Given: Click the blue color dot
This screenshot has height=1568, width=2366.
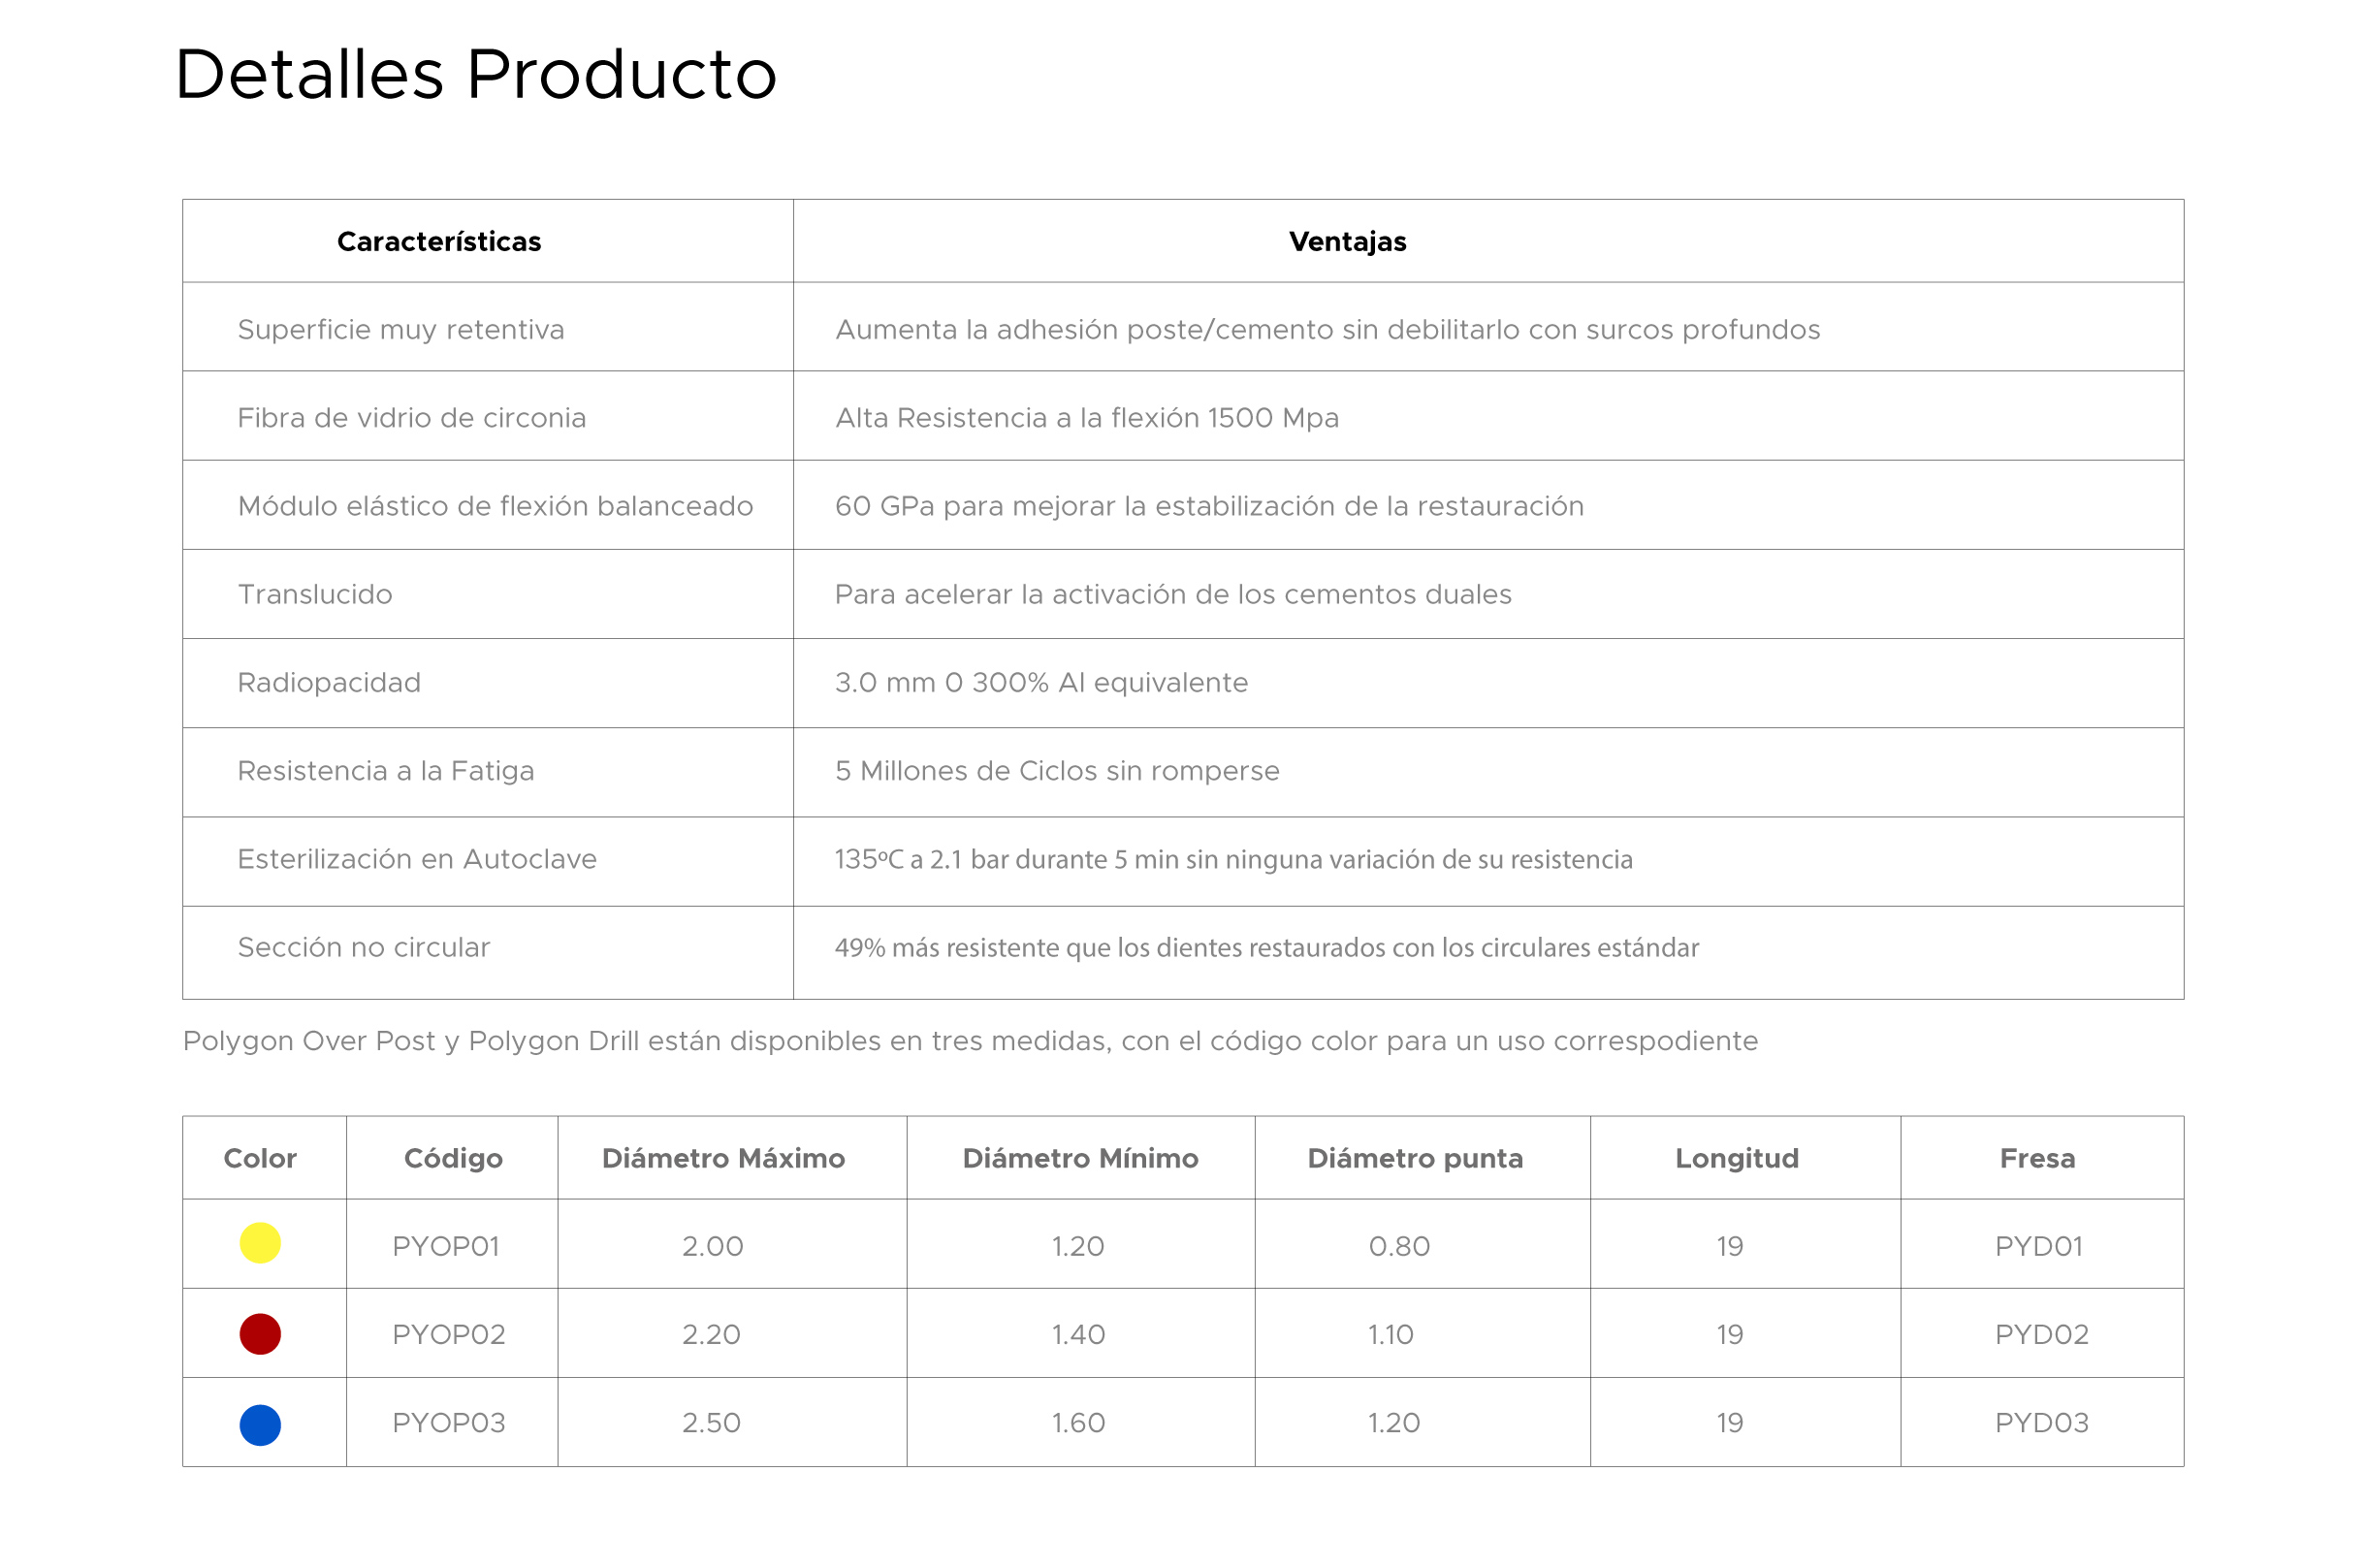Looking at the screenshot, I should (x=260, y=1424).
